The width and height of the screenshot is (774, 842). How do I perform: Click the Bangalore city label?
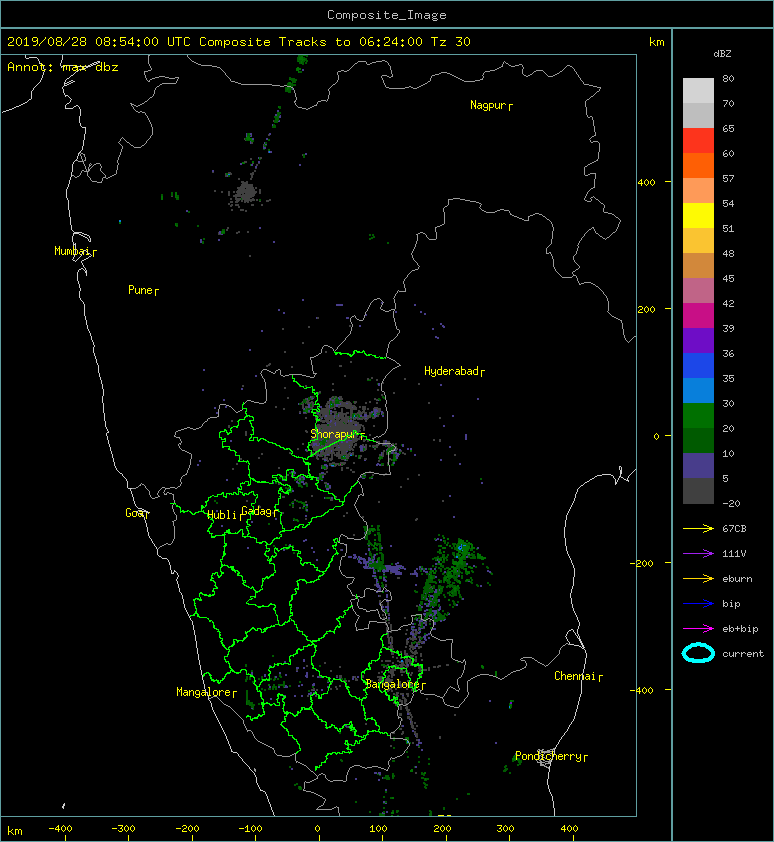click(393, 684)
